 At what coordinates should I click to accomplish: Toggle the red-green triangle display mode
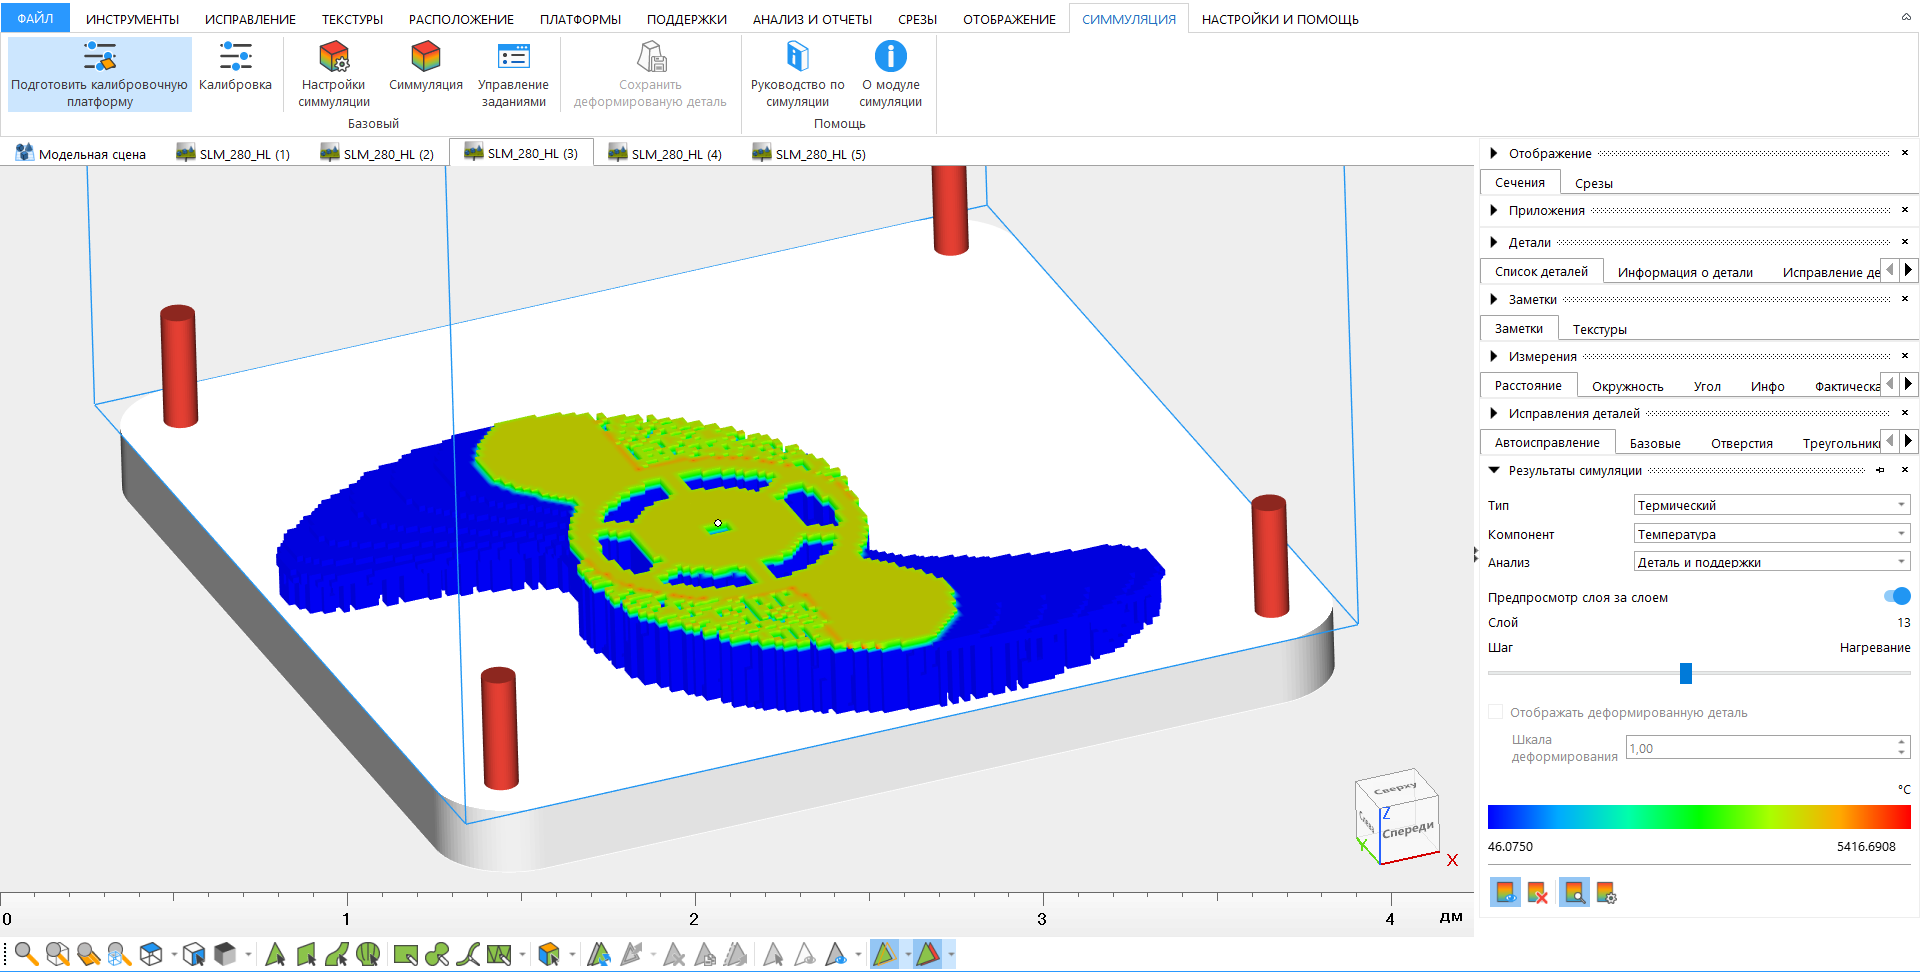[927, 954]
